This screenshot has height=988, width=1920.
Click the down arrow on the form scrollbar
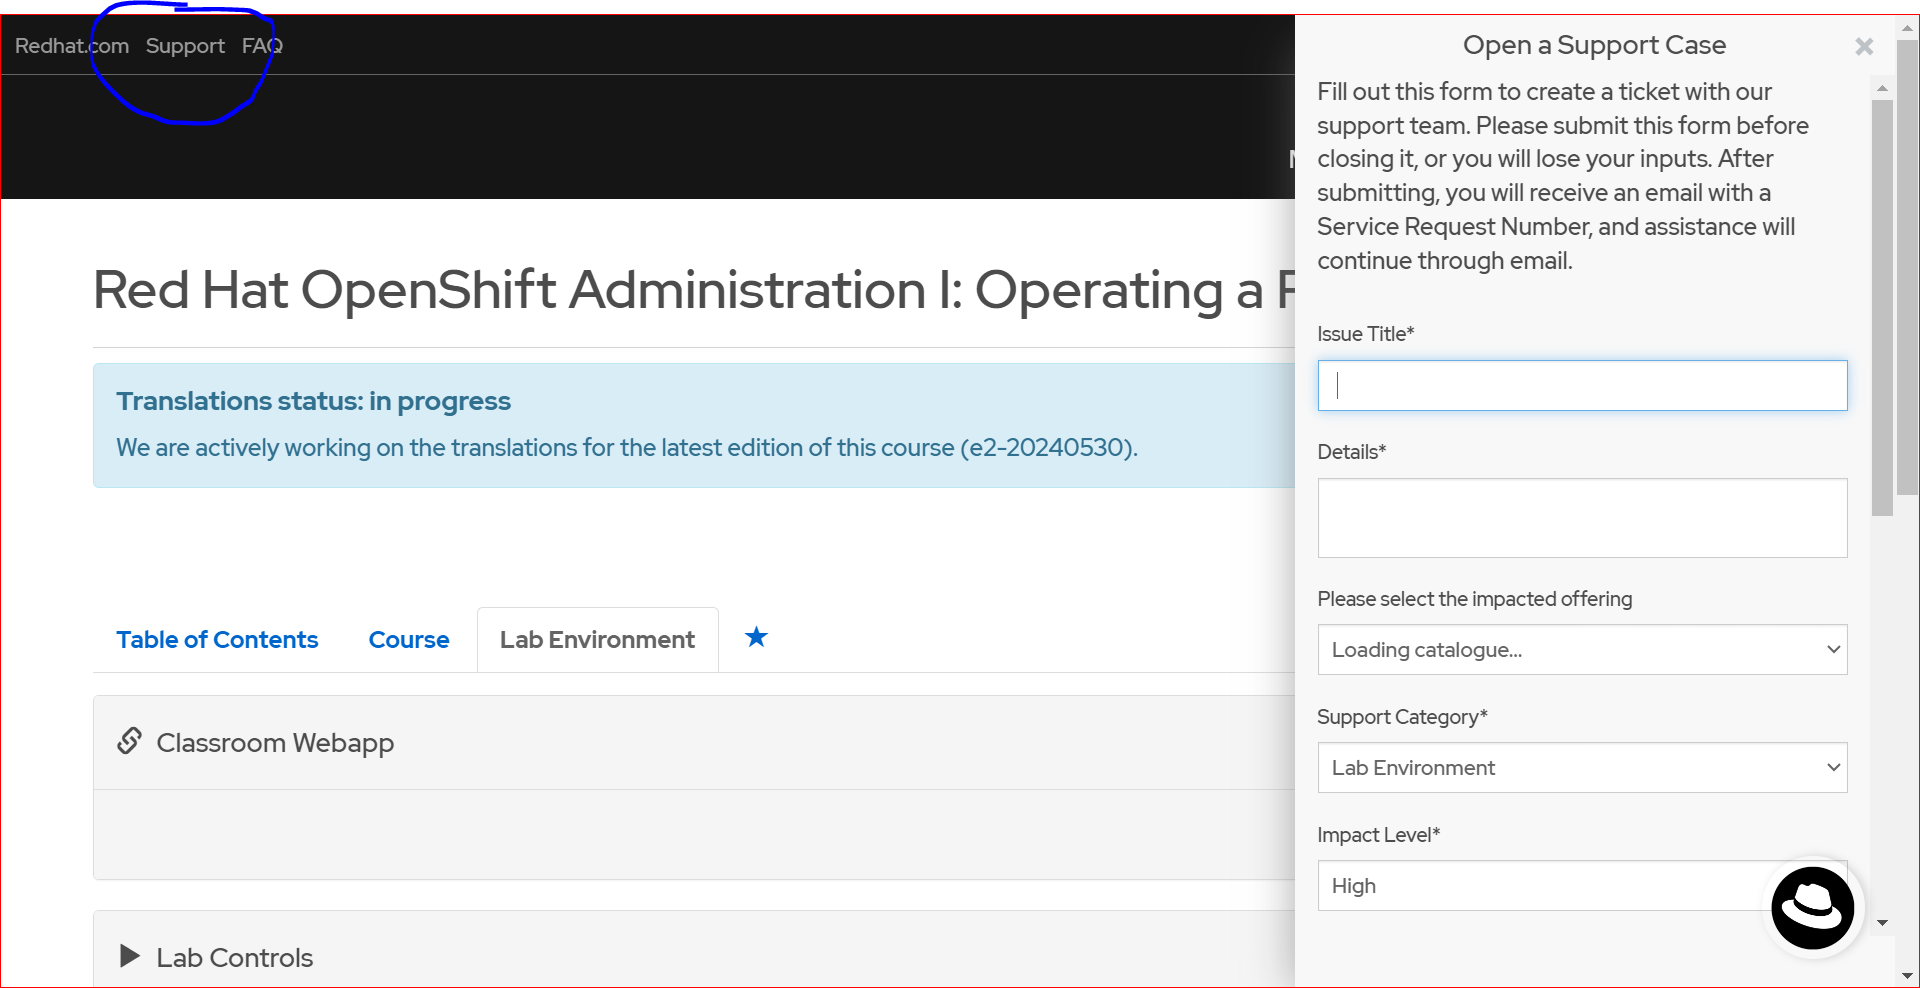[1883, 924]
